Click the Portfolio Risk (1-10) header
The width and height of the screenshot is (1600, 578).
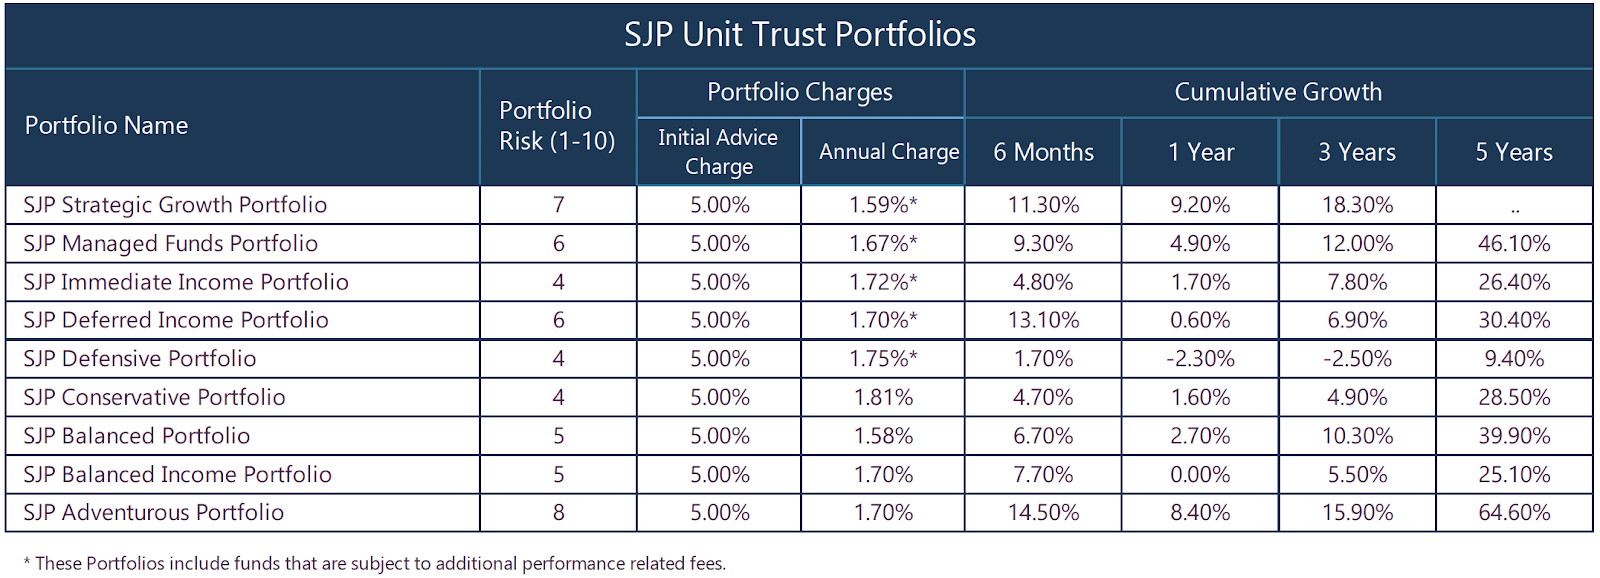pyautogui.click(x=557, y=126)
